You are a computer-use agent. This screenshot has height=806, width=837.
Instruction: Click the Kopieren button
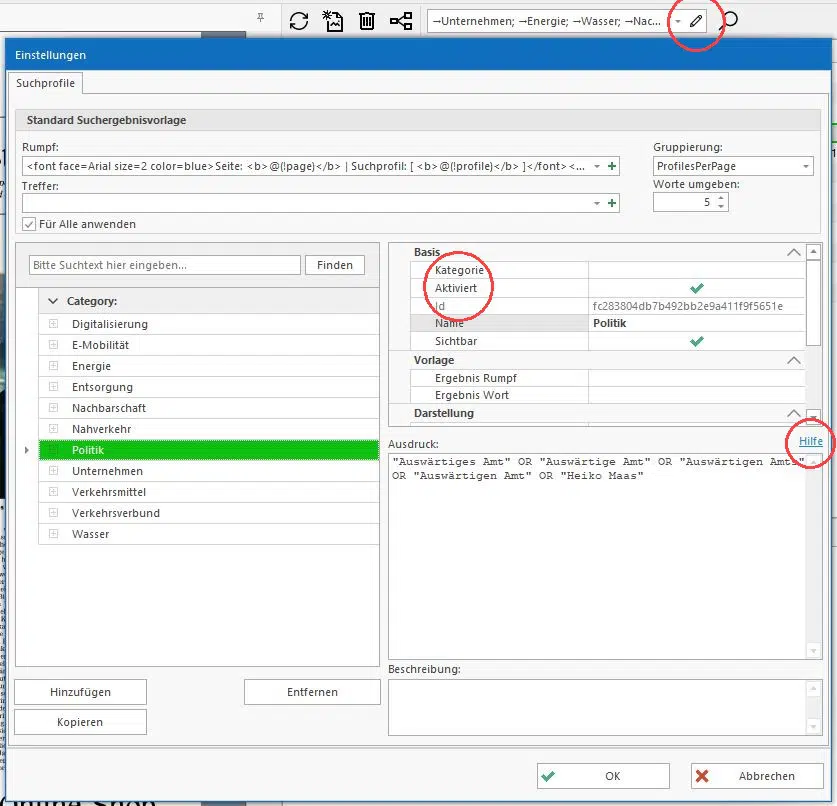point(80,722)
